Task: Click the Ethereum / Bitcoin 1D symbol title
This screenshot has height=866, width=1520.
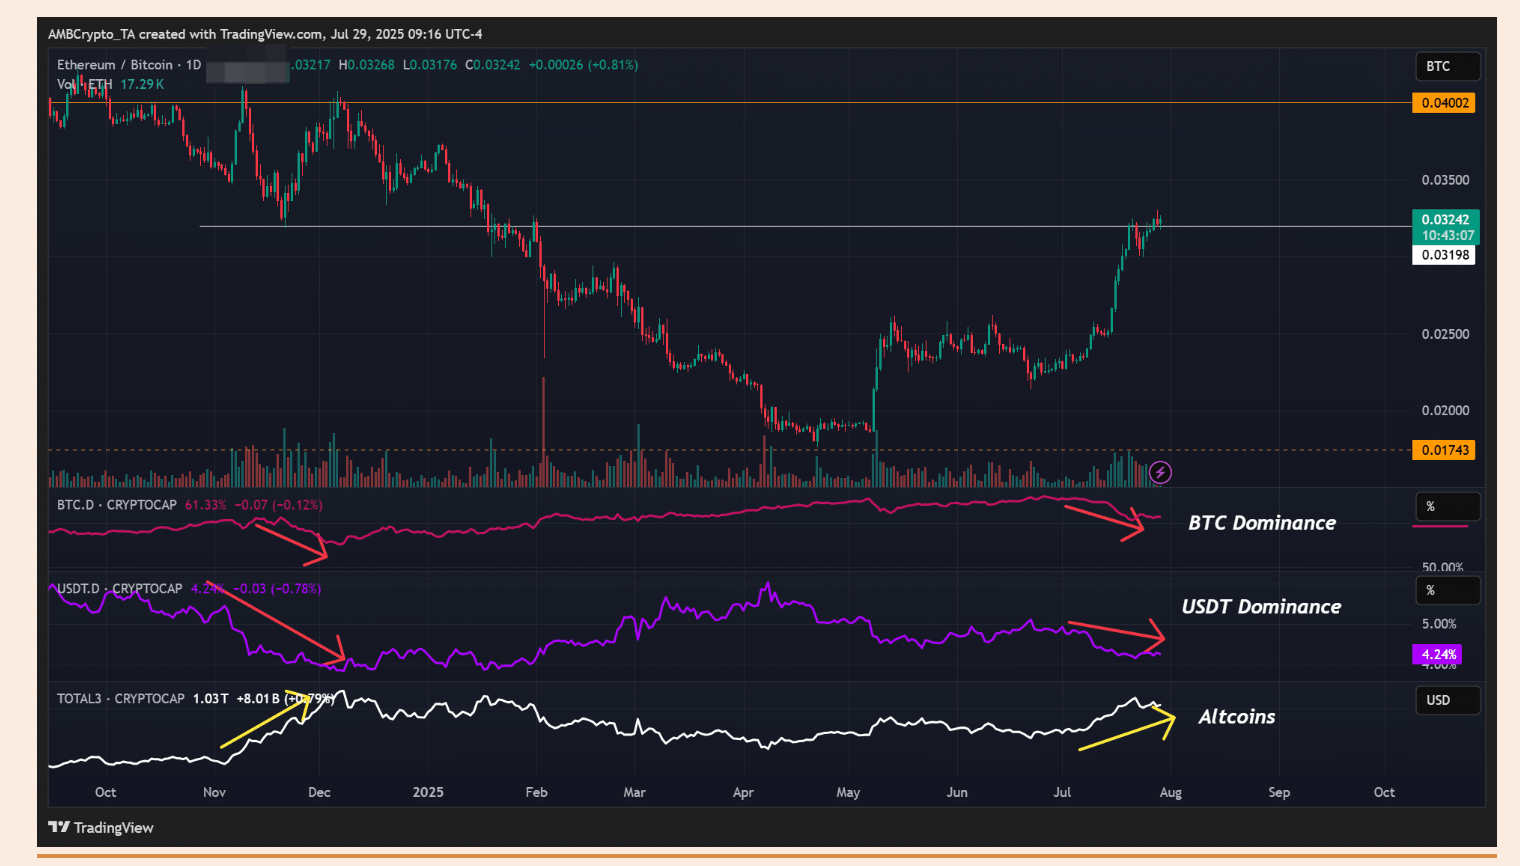Action: tap(128, 65)
